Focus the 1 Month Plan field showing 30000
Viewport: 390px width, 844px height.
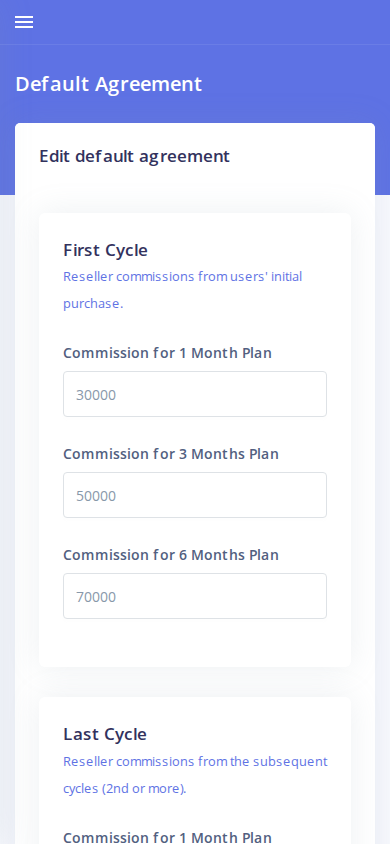[195, 394]
